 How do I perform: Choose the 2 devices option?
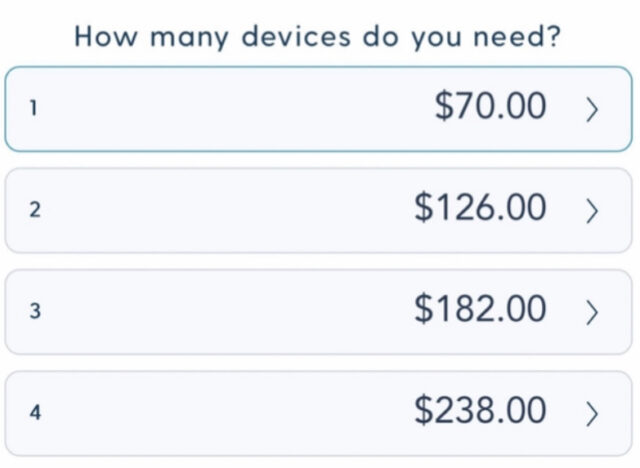pos(318,211)
